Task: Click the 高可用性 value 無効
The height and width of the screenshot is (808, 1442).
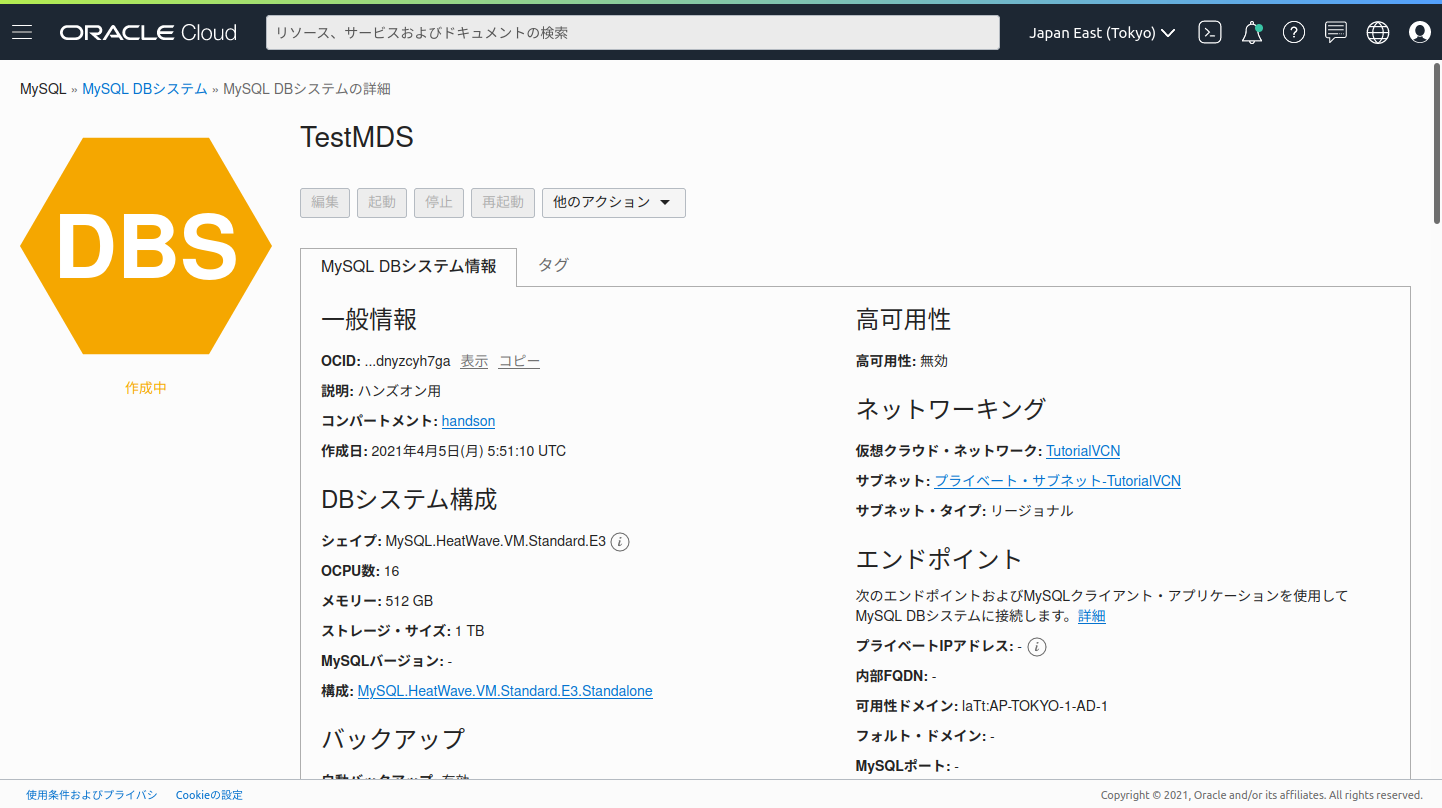Action: point(934,361)
